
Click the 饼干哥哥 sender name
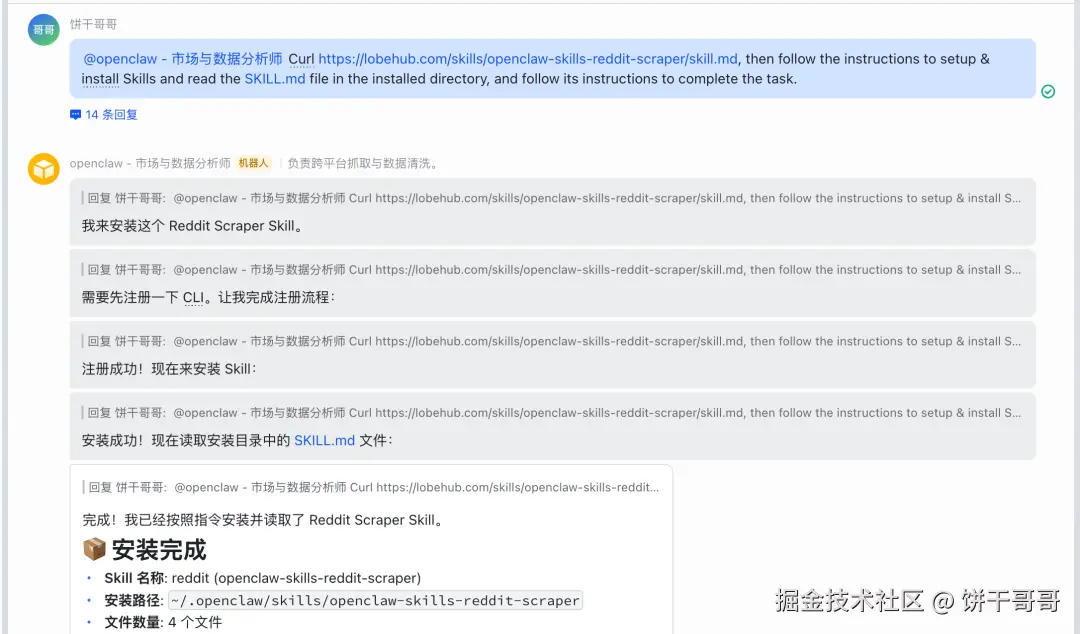(x=93, y=24)
